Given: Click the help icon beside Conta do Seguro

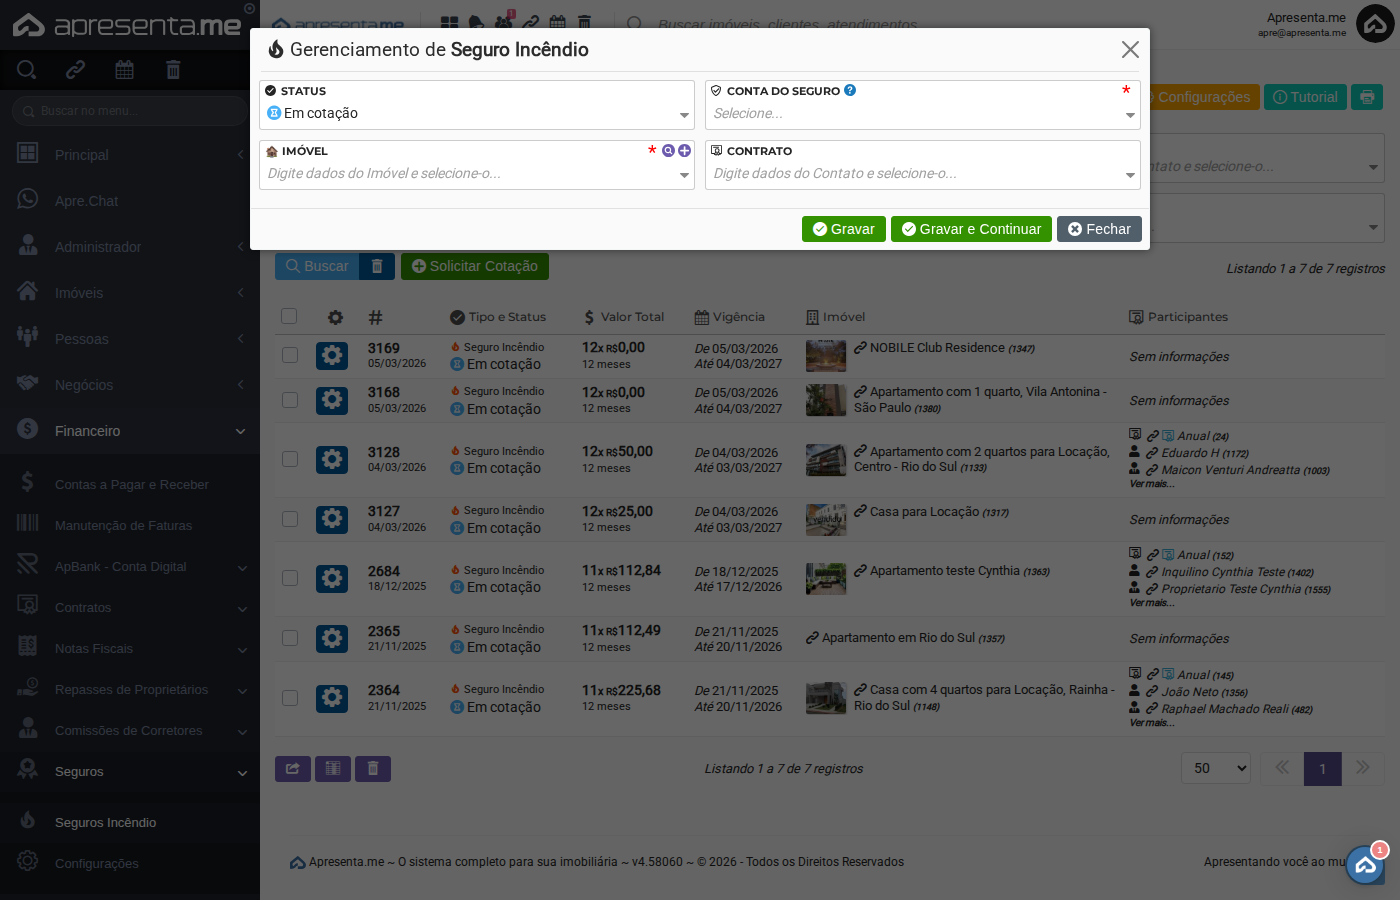Looking at the screenshot, I should (x=850, y=90).
